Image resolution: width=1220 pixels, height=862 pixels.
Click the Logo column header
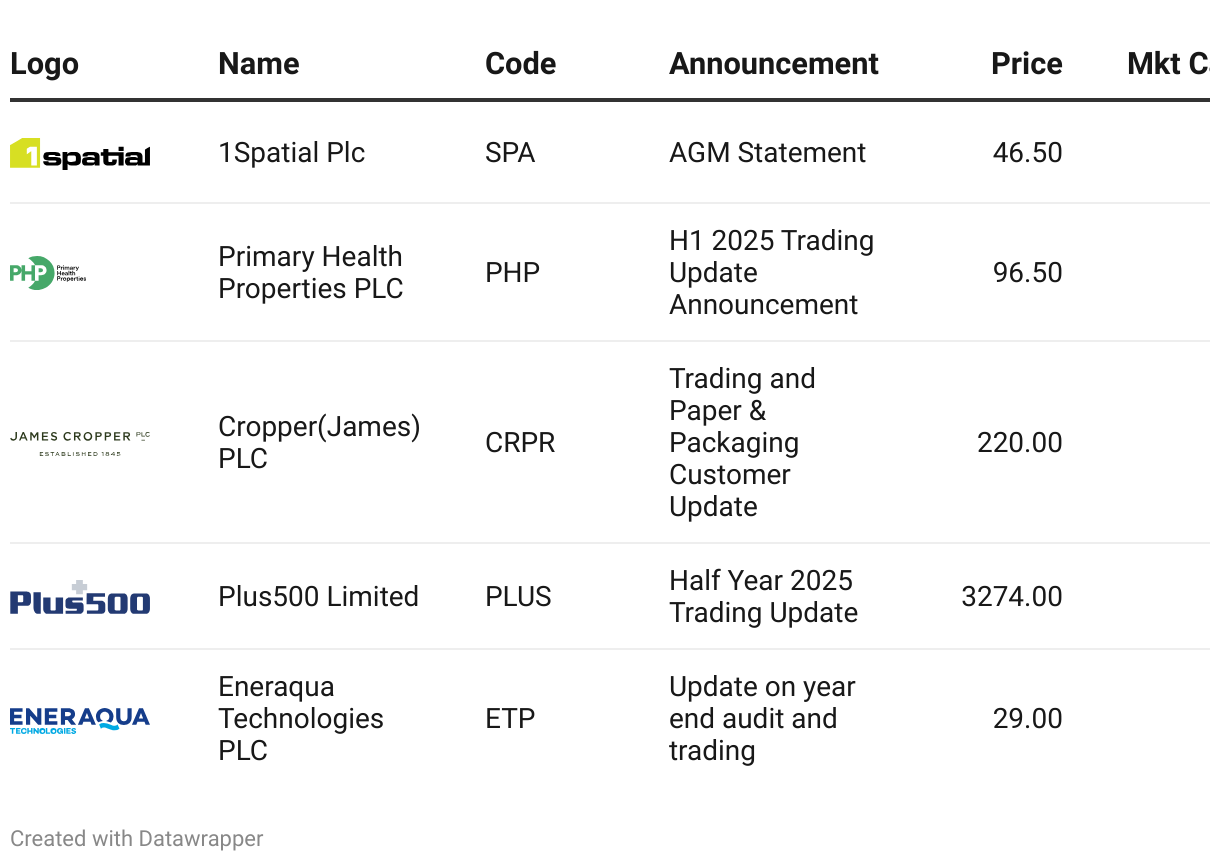[44, 64]
